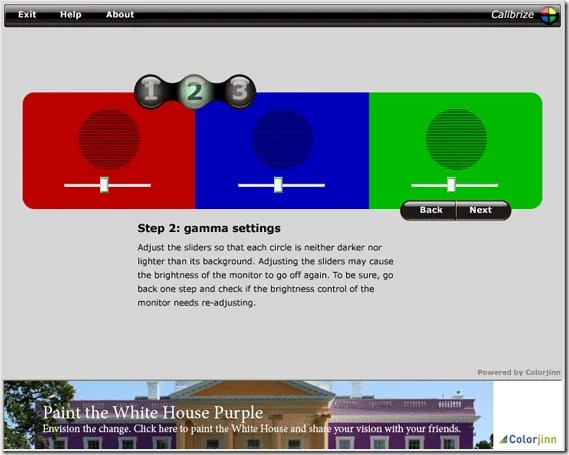Open the Help menu item

point(70,15)
